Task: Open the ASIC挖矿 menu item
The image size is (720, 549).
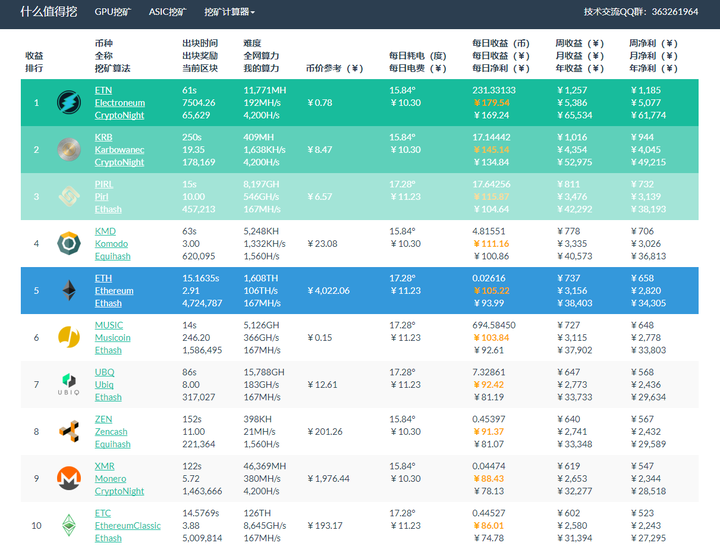Action: coord(168,12)
